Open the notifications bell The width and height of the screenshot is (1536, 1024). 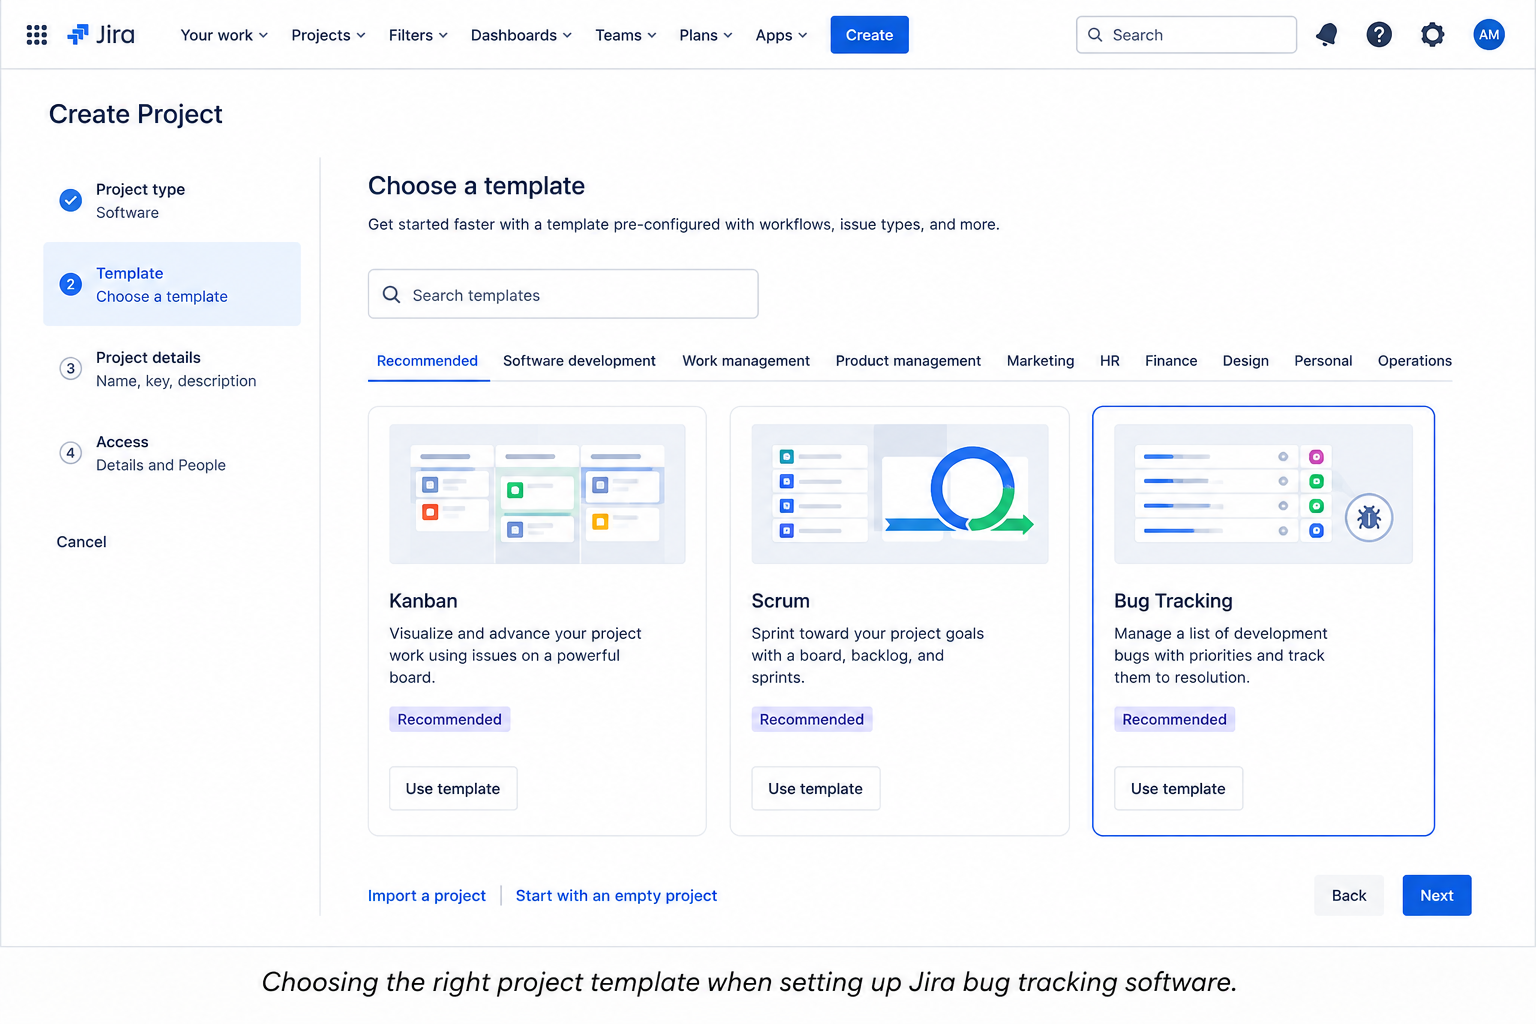pos(1327,35)
